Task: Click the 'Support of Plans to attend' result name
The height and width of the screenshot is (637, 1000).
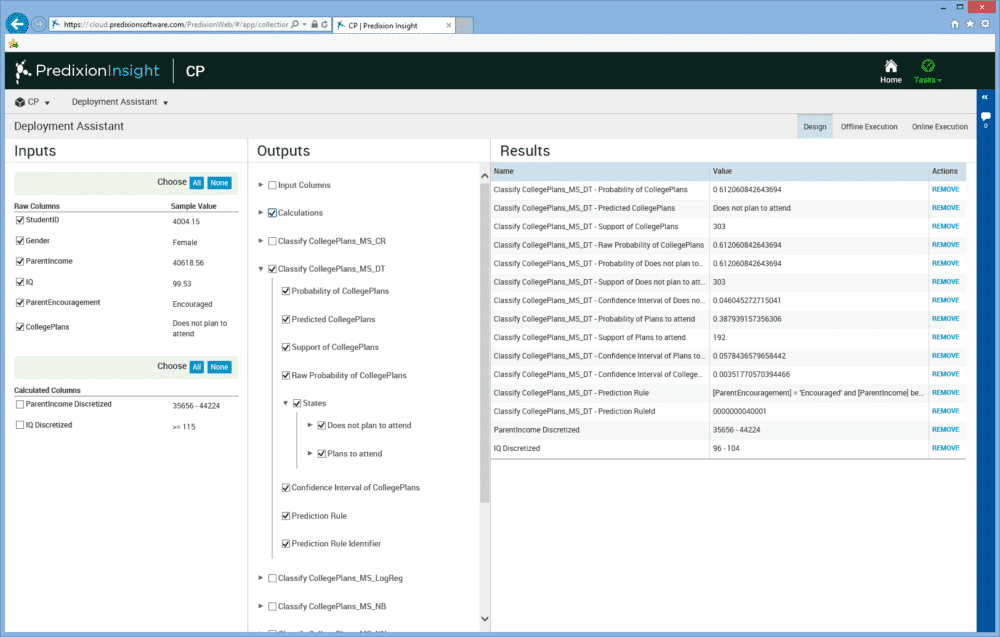Action: pos(589,337)
